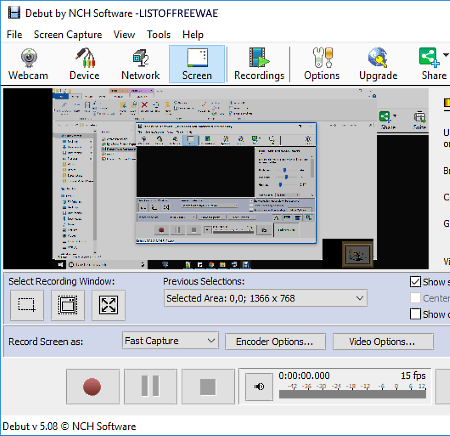Pause the recording

pyautogui.click(x=150, y=387)
